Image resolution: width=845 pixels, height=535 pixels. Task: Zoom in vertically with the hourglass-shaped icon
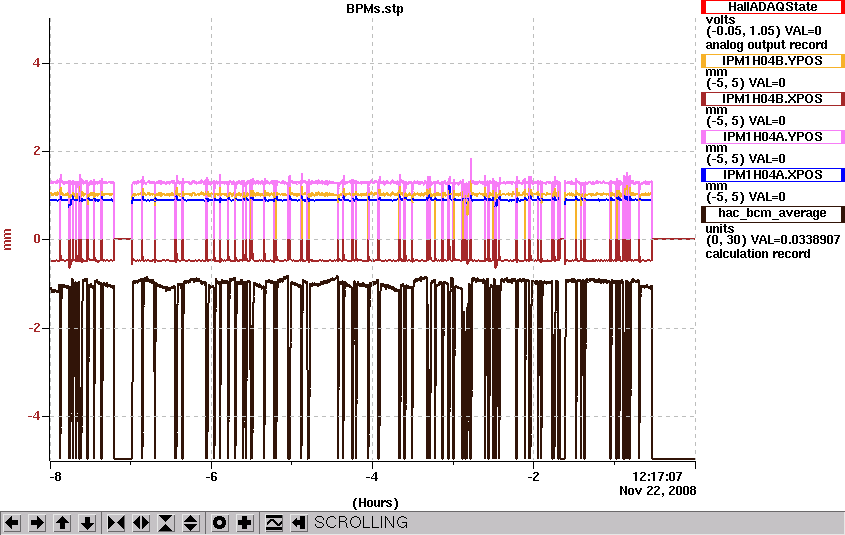click(x=166, y=523)
